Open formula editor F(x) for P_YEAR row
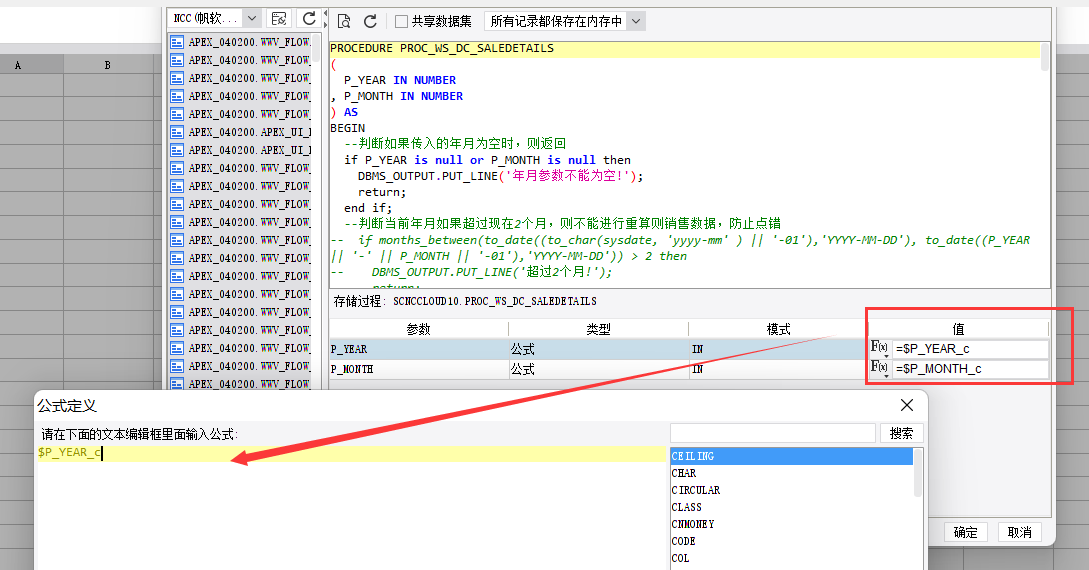The height and width of the screenshot is (570, 1089). coord(879,348)
